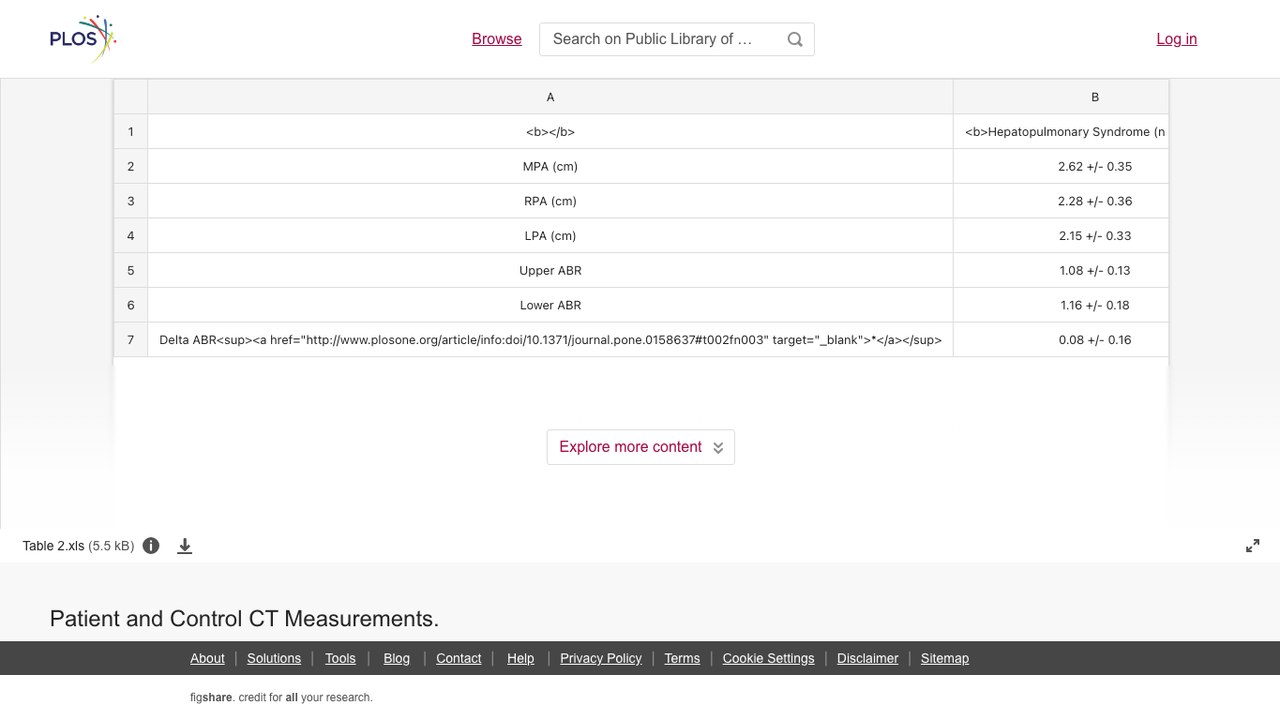Open the Help footer link
This screenshot has height=720, width=1280.
pyautogui.click(x=521, y=658)
